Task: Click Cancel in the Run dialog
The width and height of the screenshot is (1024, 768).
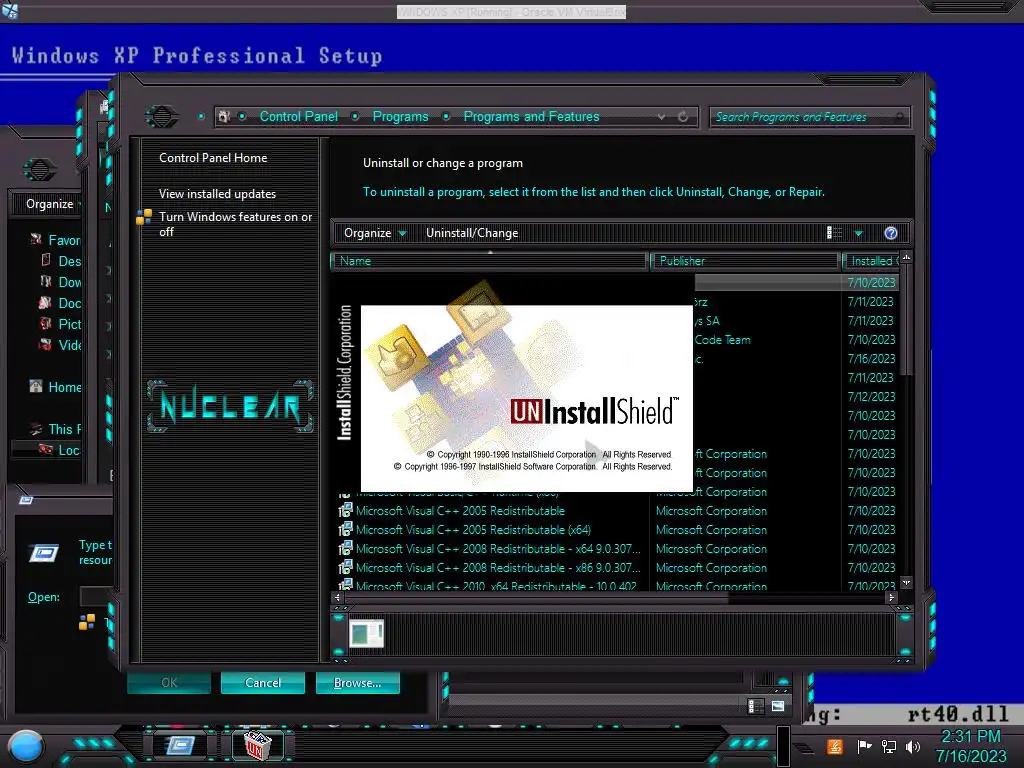Action: pyautogui.click(x=263, y=683)
